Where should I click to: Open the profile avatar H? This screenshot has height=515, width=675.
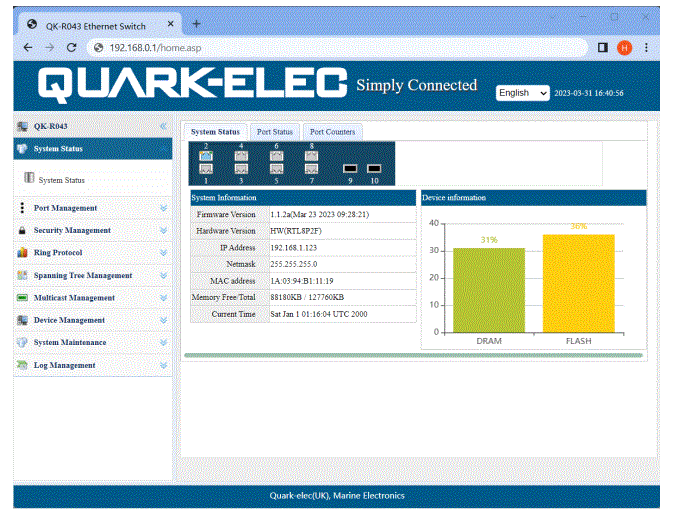pyautogui.click(x=624, y=48)
